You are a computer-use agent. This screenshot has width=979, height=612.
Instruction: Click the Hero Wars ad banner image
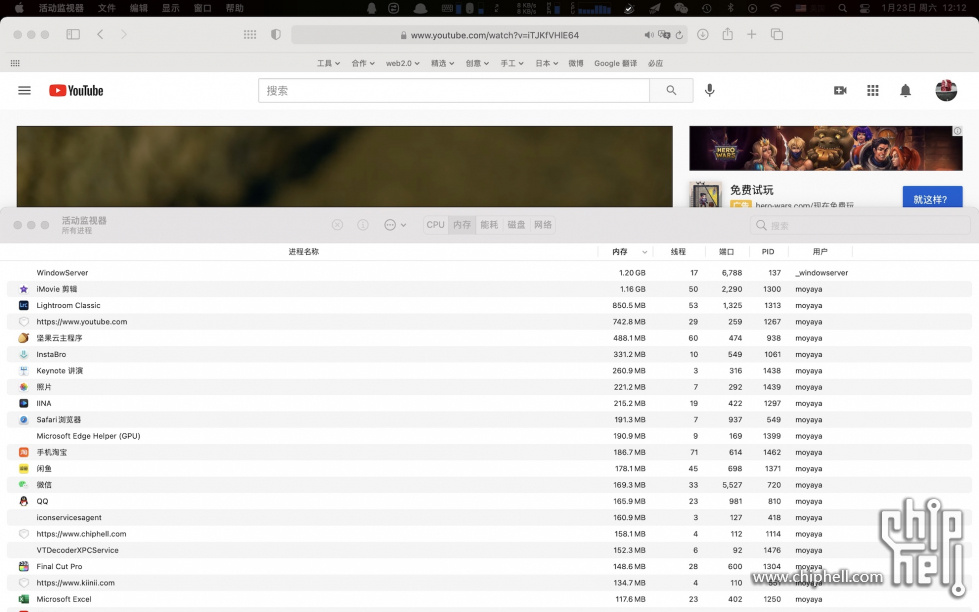pyautogui.click(x=825, y=148)
